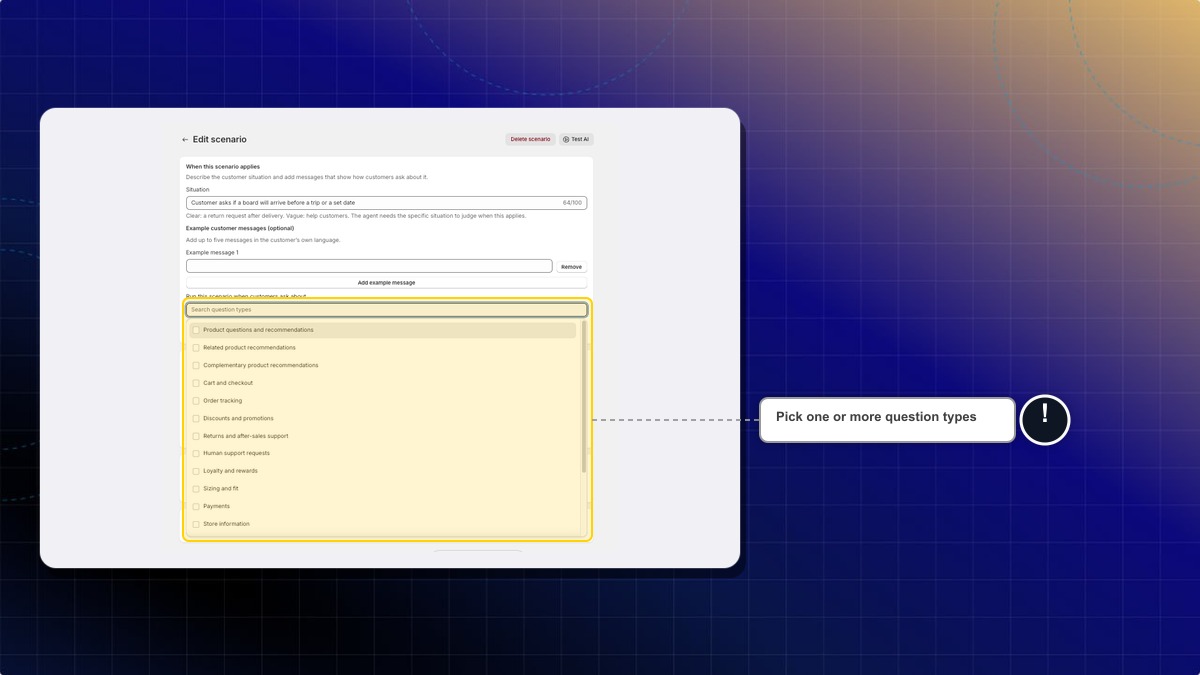Viewport: 1200px width, 675px height.
Task: Select Returns and after-sales support checkbox
Action: (196, 436)
